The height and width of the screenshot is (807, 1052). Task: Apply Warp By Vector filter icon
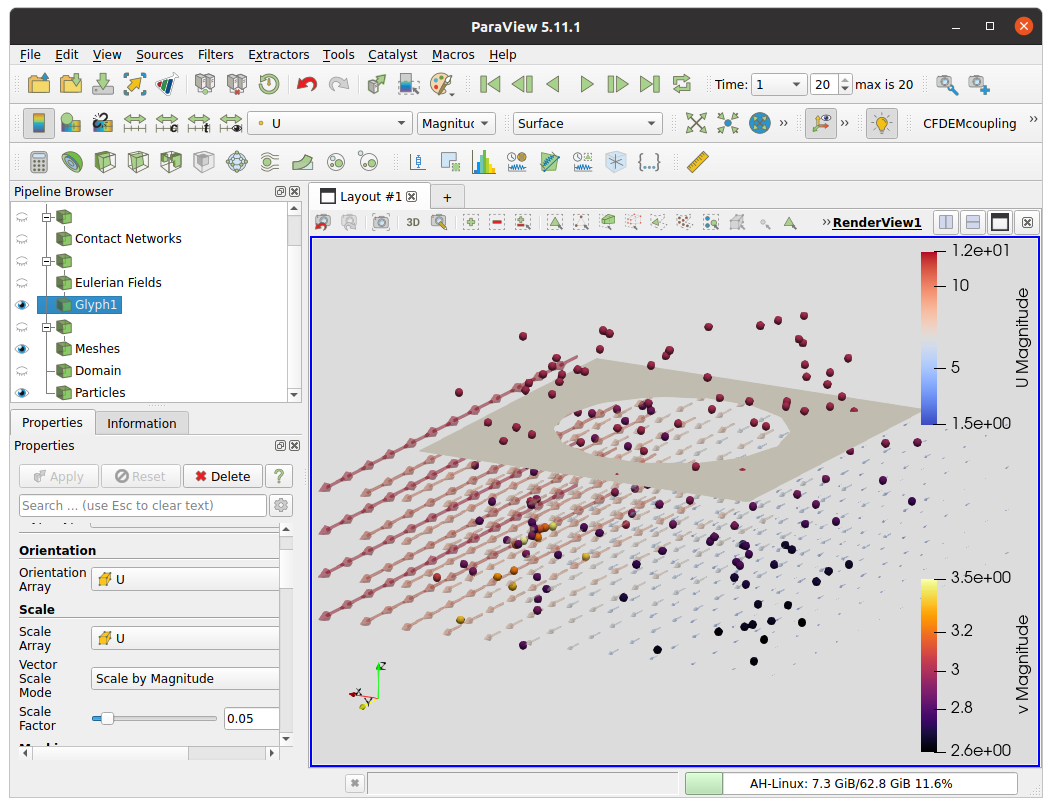tap(302, 162)
